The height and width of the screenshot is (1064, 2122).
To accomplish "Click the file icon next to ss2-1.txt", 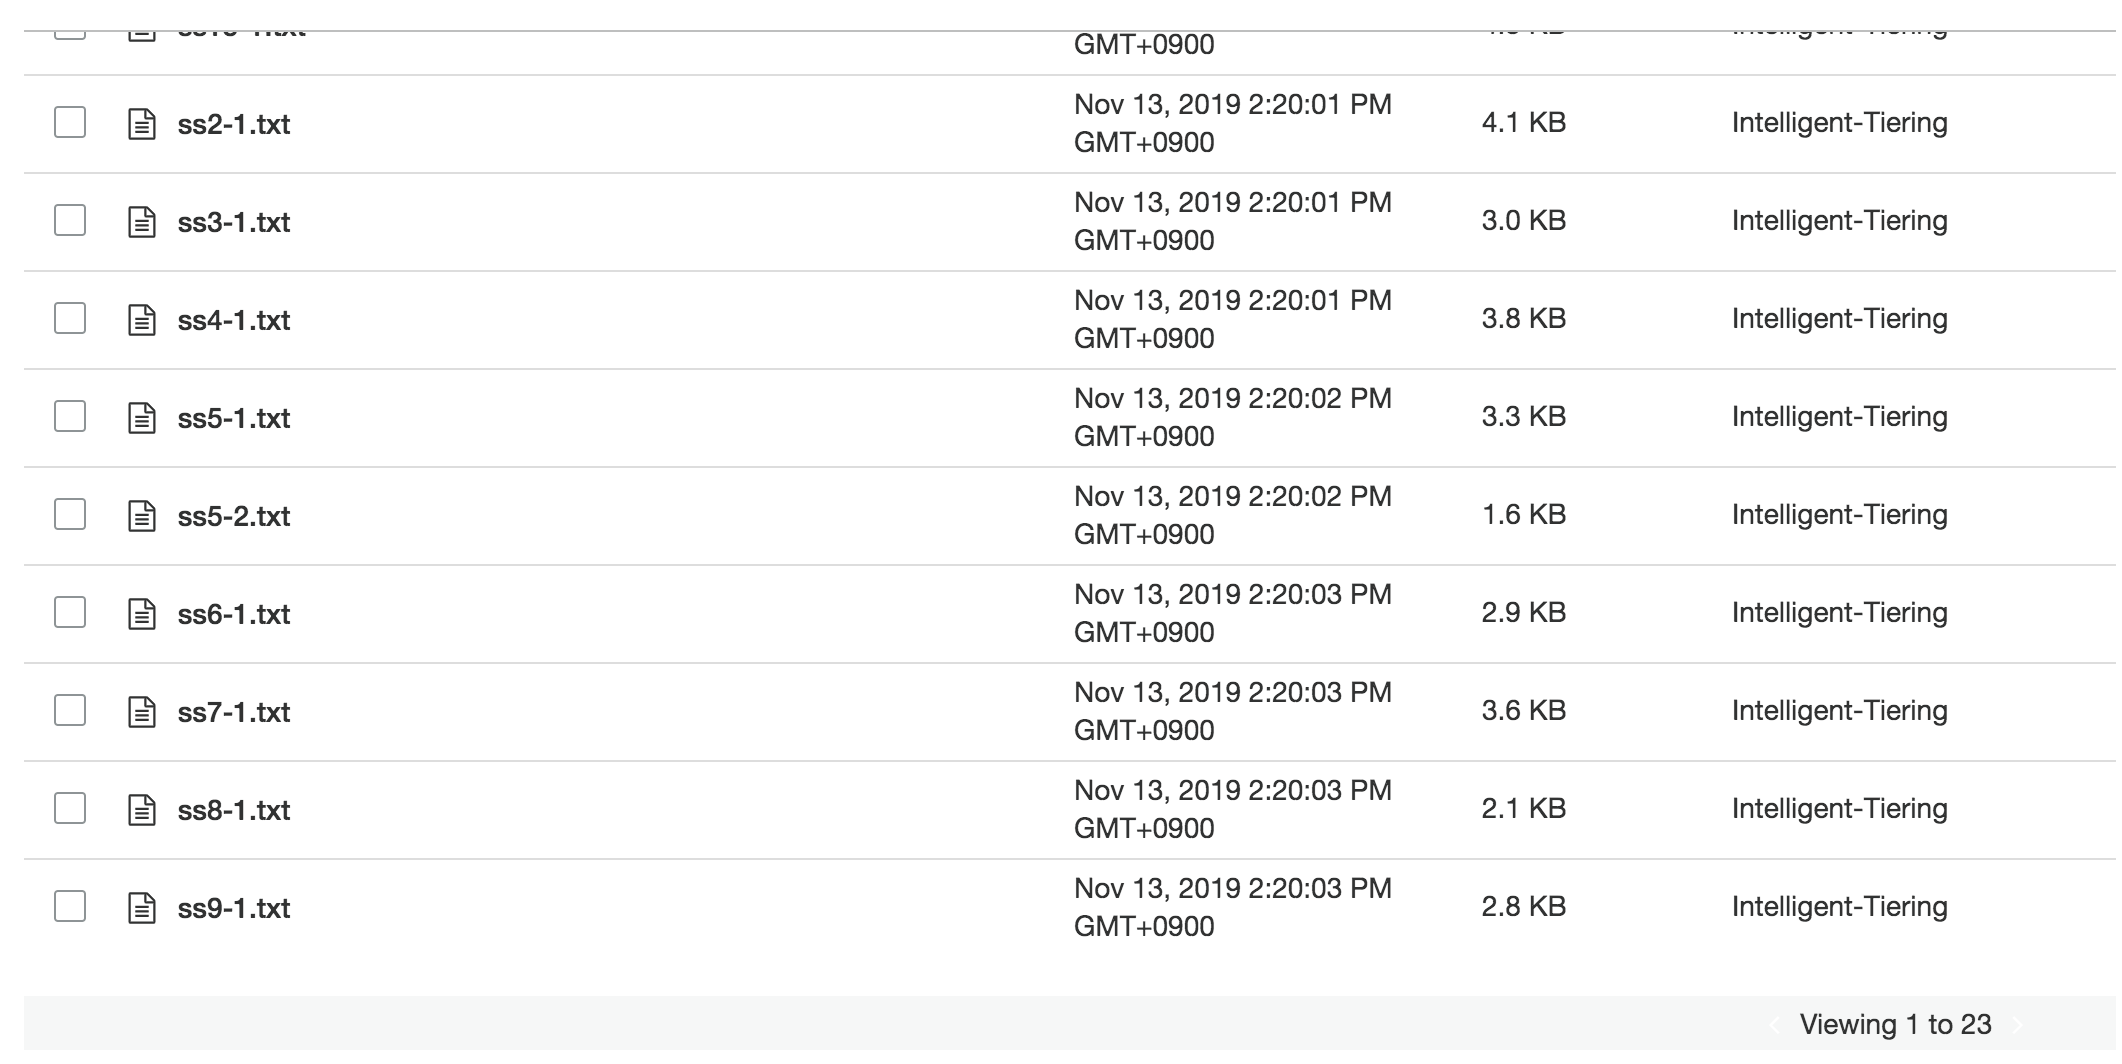I will pos(142,124).
